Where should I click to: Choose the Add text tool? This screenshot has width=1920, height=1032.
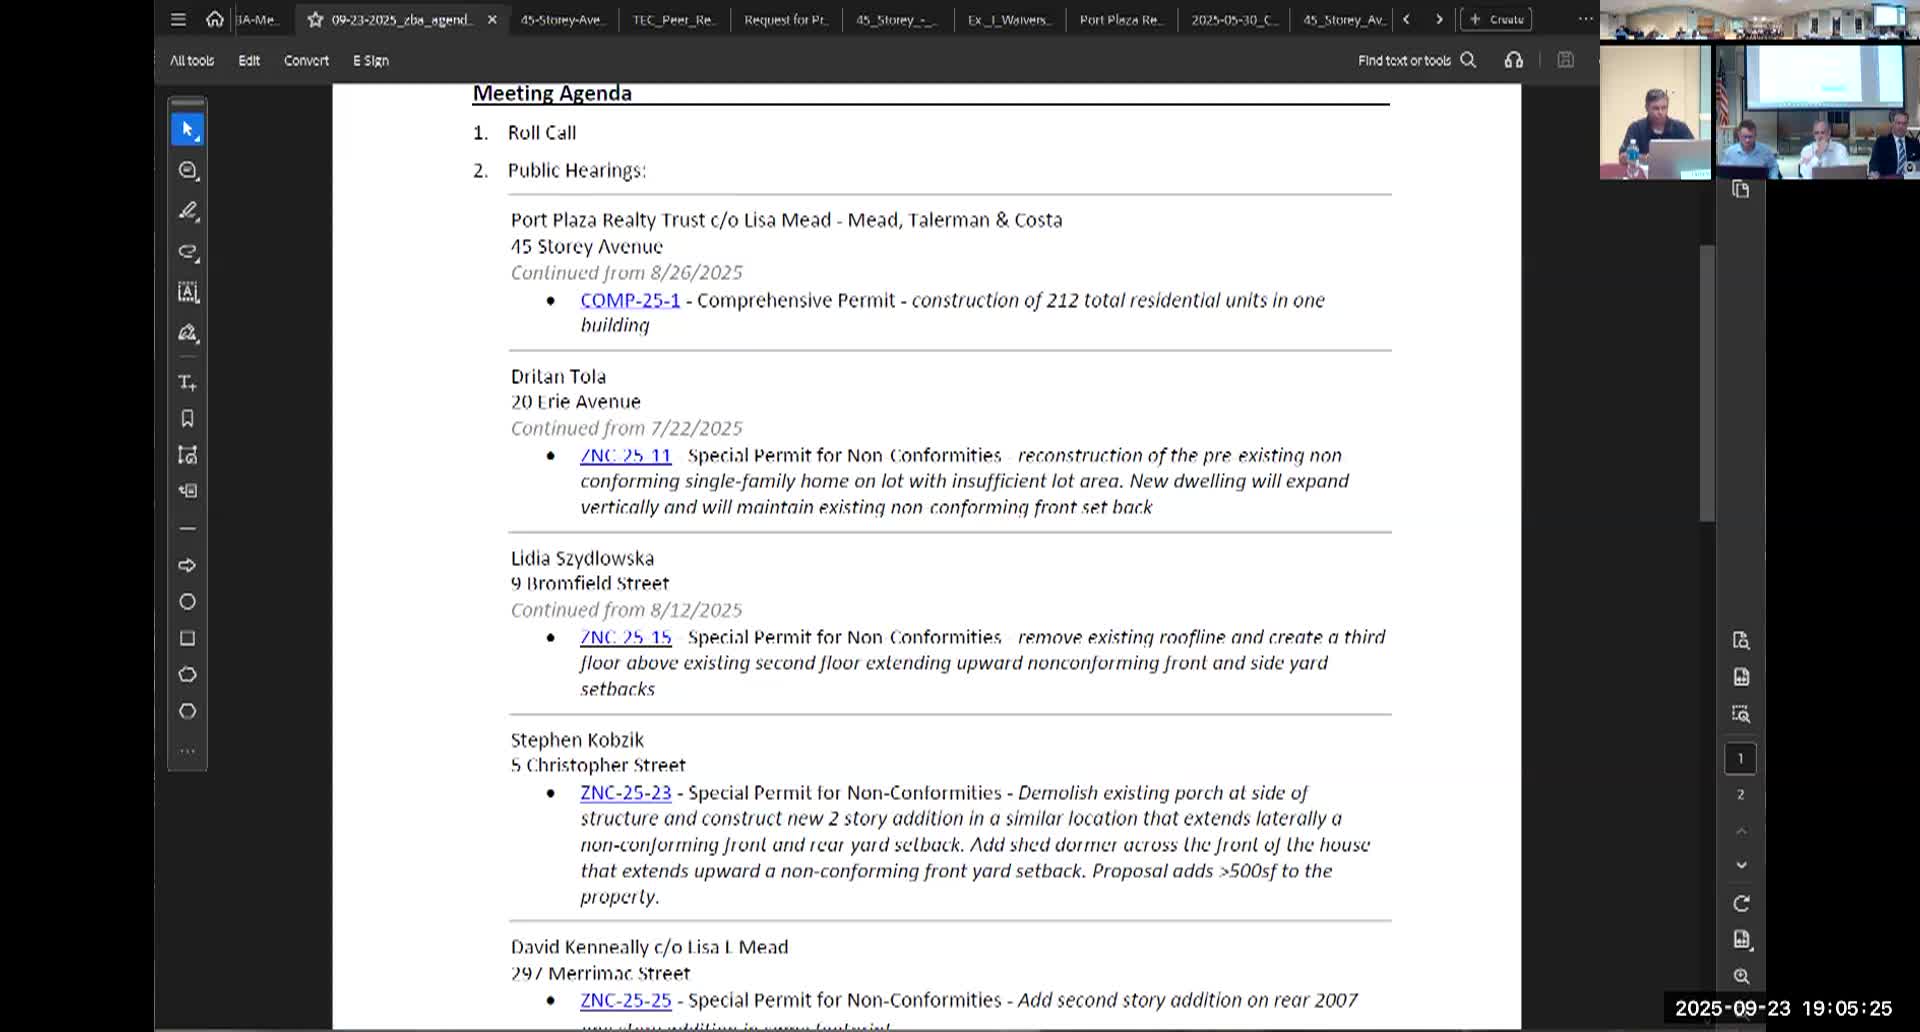[187, 383]
